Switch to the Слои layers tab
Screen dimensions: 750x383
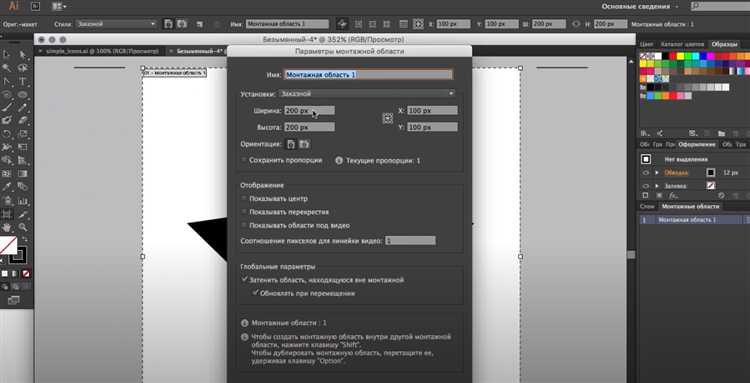[647, 207]
